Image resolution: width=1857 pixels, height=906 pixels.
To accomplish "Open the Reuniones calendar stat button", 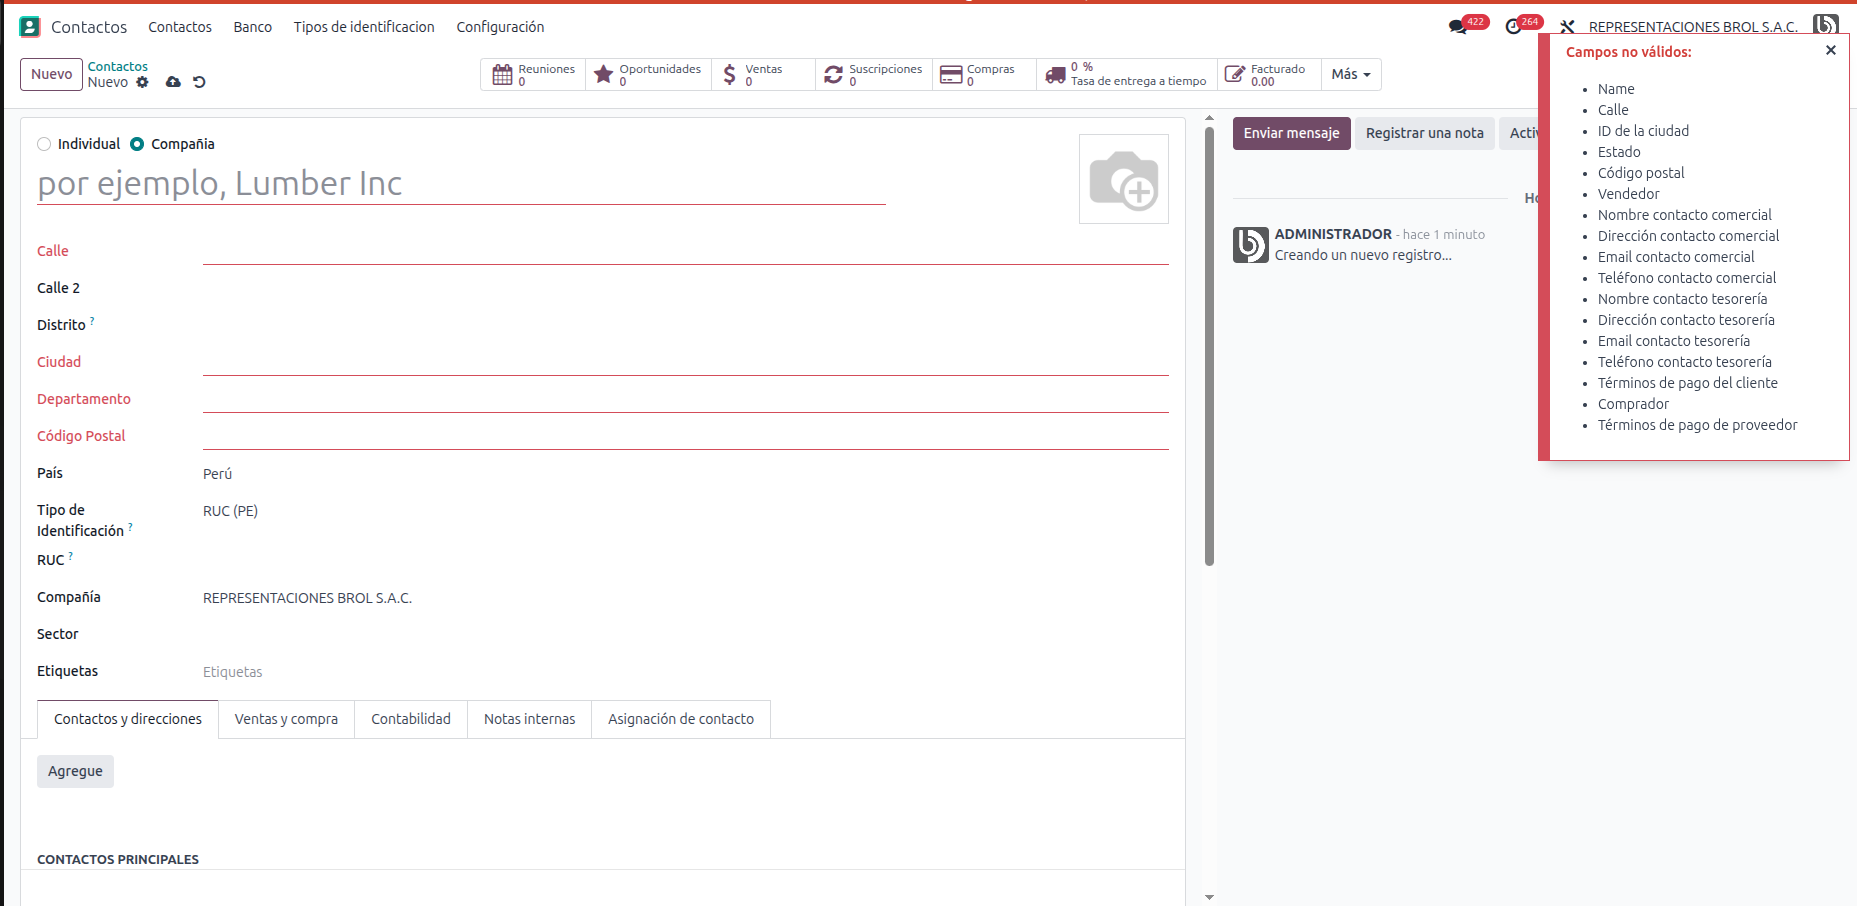I will tap(533, 75).
